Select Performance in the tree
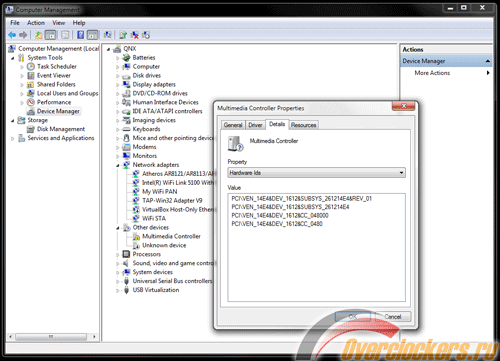 pyautogui.click(x=54, y=102)
